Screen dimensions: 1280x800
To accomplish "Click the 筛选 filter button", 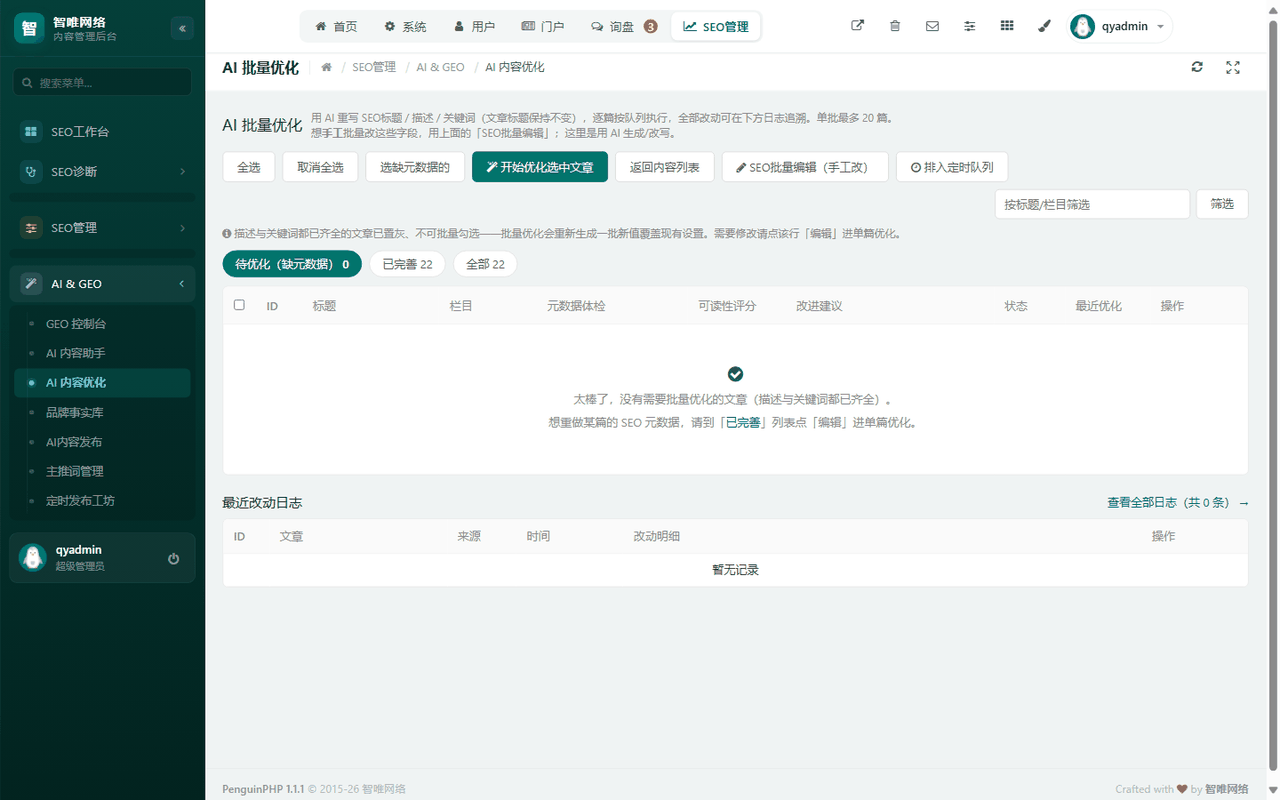I will (1222, 204).
